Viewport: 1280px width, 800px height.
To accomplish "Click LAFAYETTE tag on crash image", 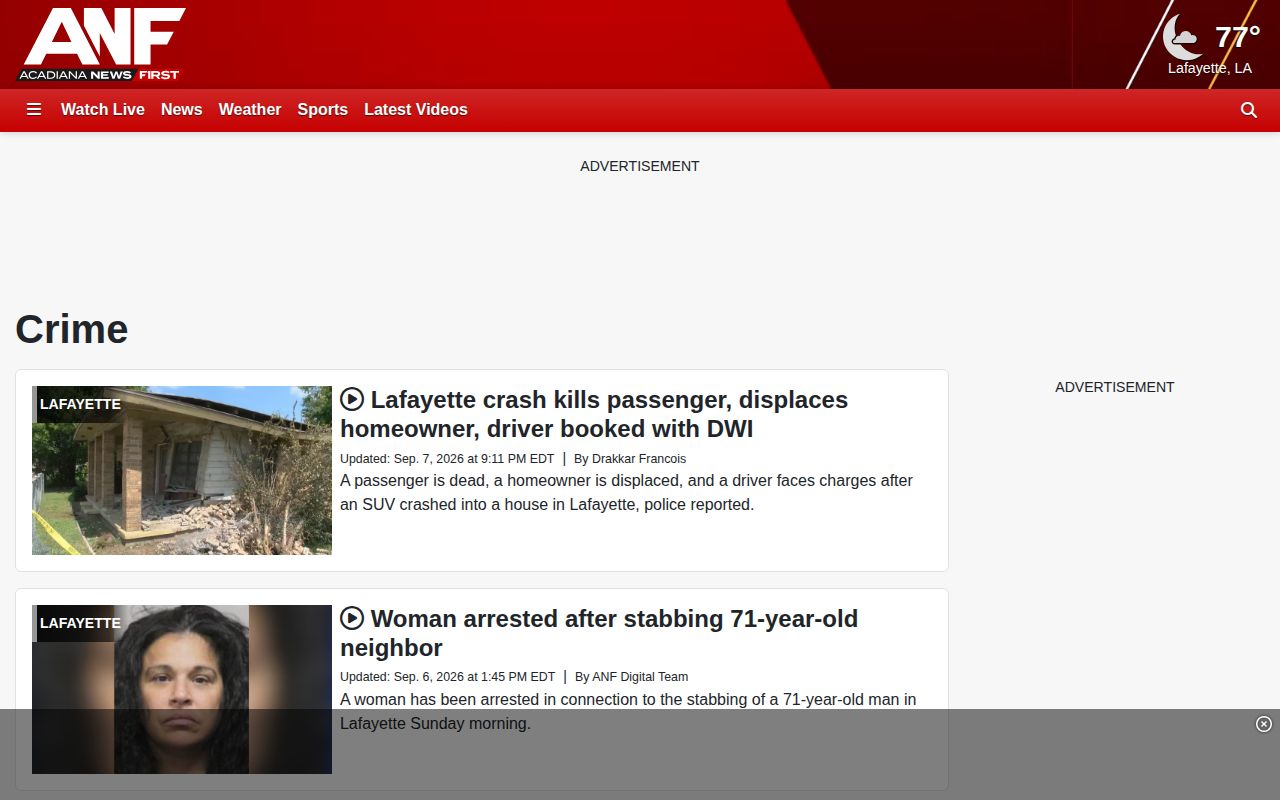I will point(80,404).
